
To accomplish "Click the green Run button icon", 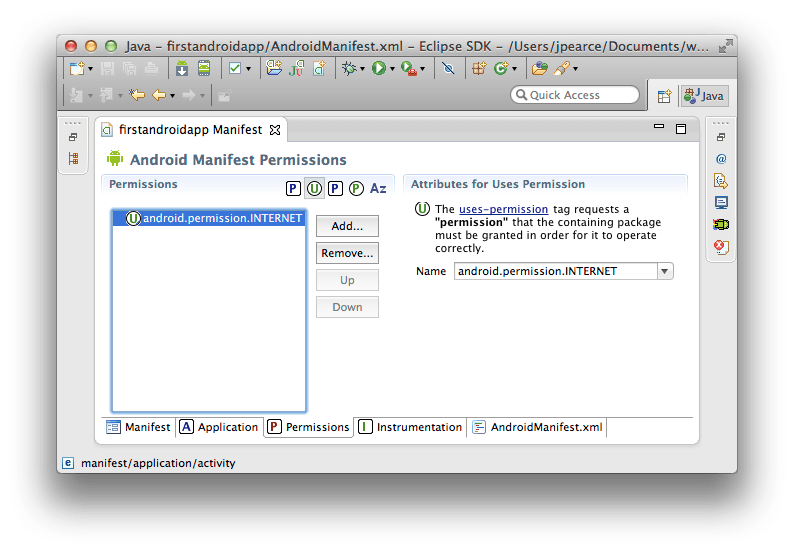I will coord(379,68).
